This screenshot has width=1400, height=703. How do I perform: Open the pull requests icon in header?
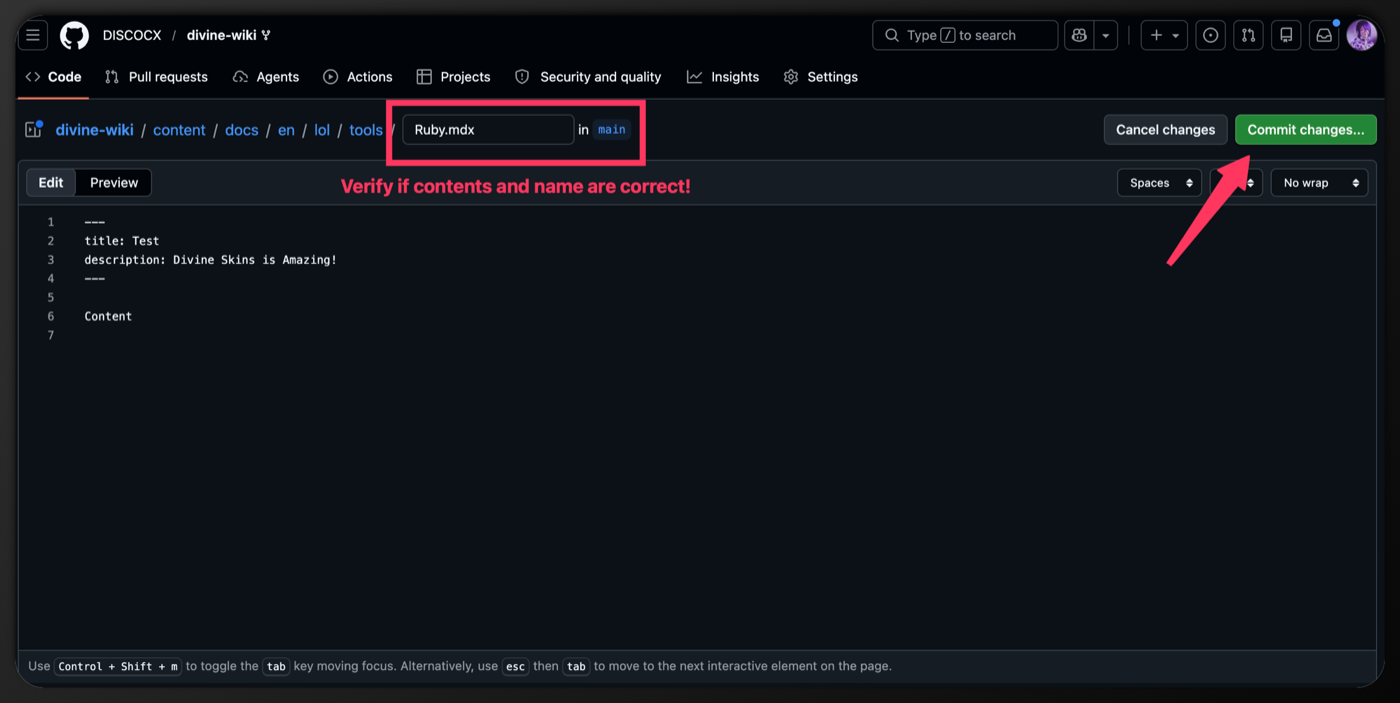coord(1248,35)
